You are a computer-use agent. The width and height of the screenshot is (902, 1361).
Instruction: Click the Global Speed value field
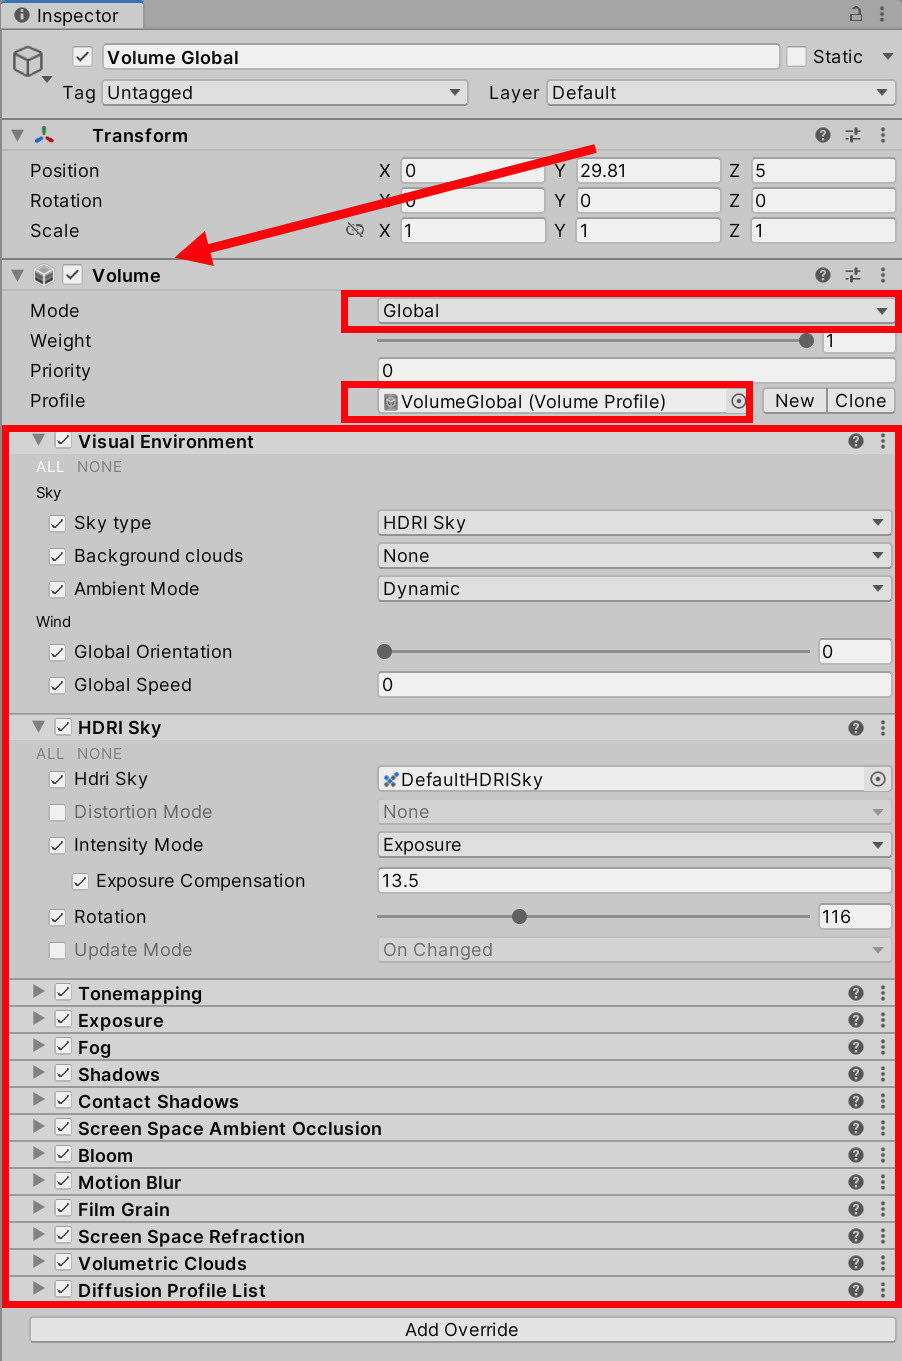point(634,685)
